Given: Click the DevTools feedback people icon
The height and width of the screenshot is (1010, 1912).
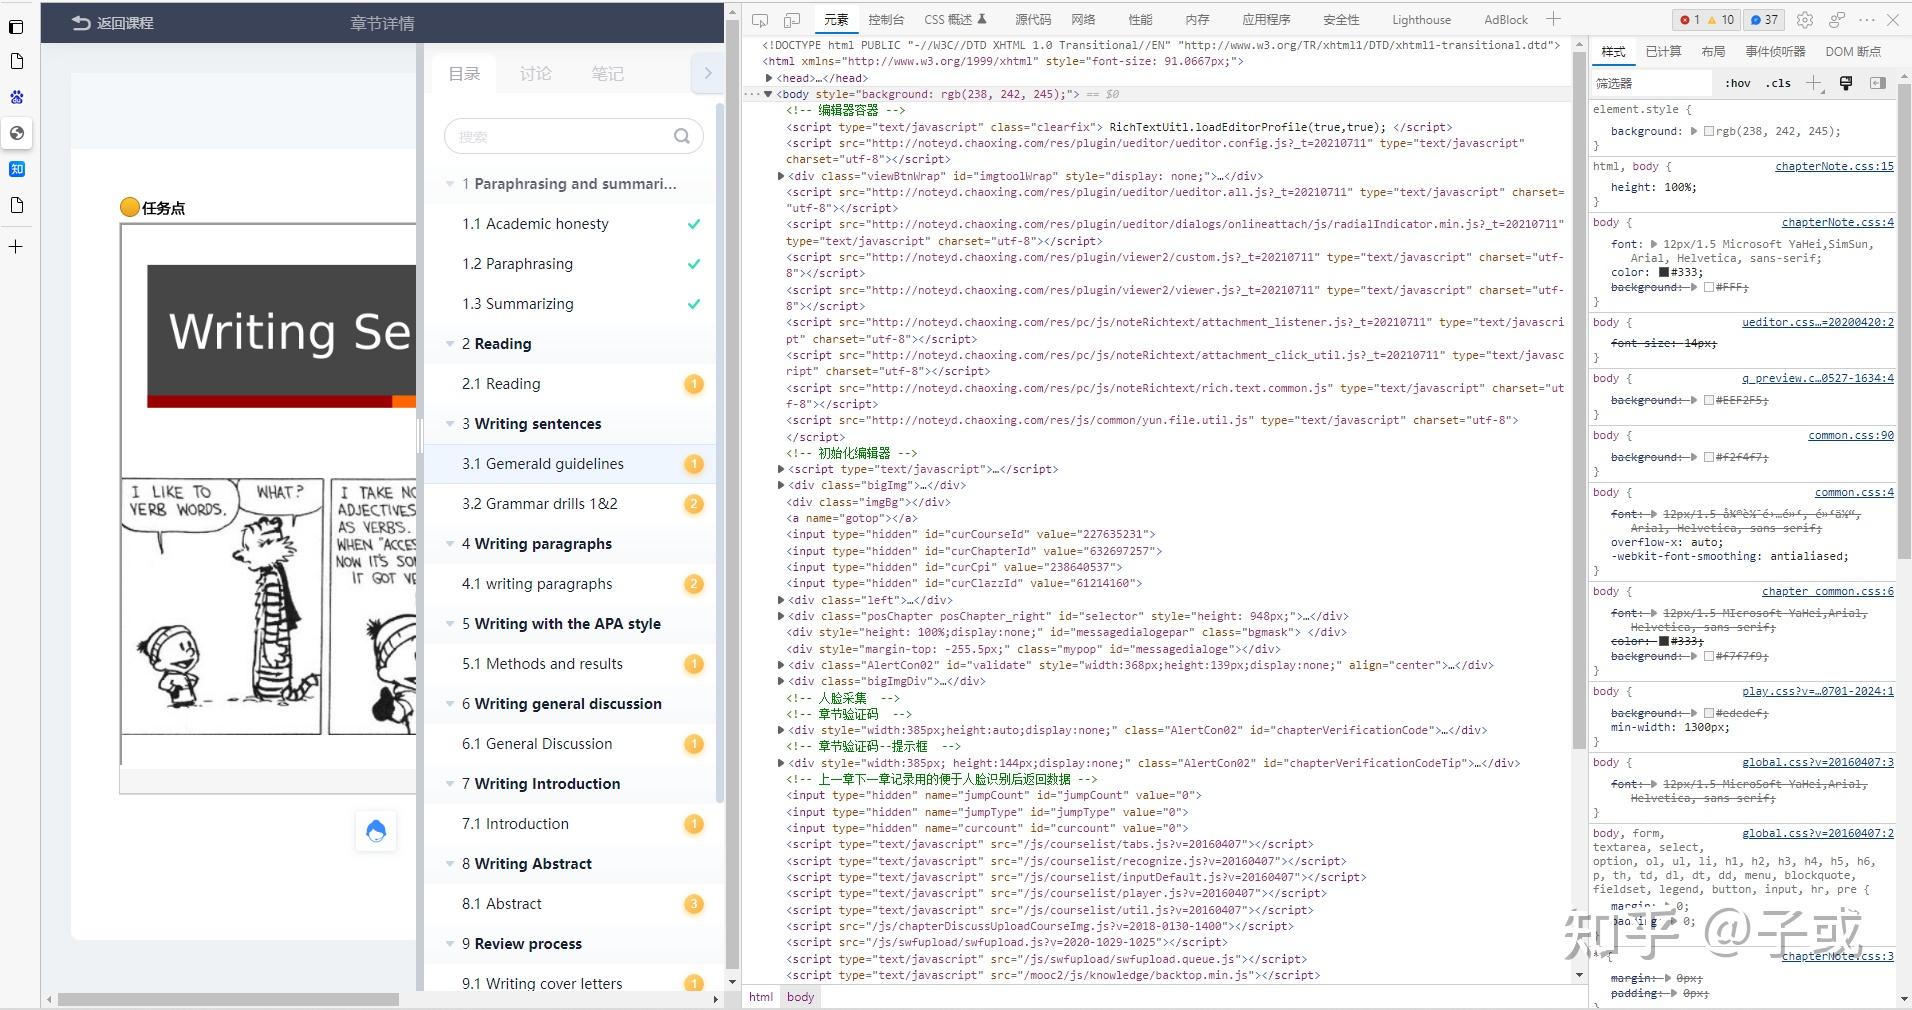Looking at the screenshot, I should click(x=1837, y=20).
